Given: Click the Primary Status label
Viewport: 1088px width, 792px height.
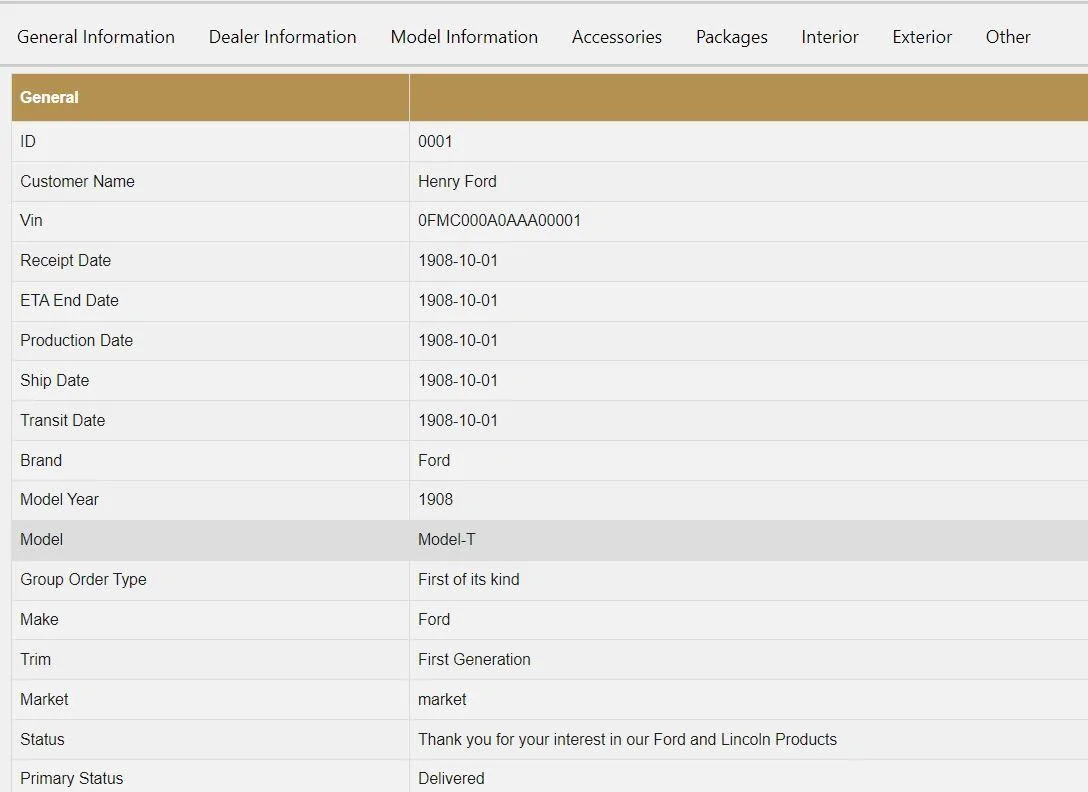Looking at the screenshot, I should (x=71, y=779).
